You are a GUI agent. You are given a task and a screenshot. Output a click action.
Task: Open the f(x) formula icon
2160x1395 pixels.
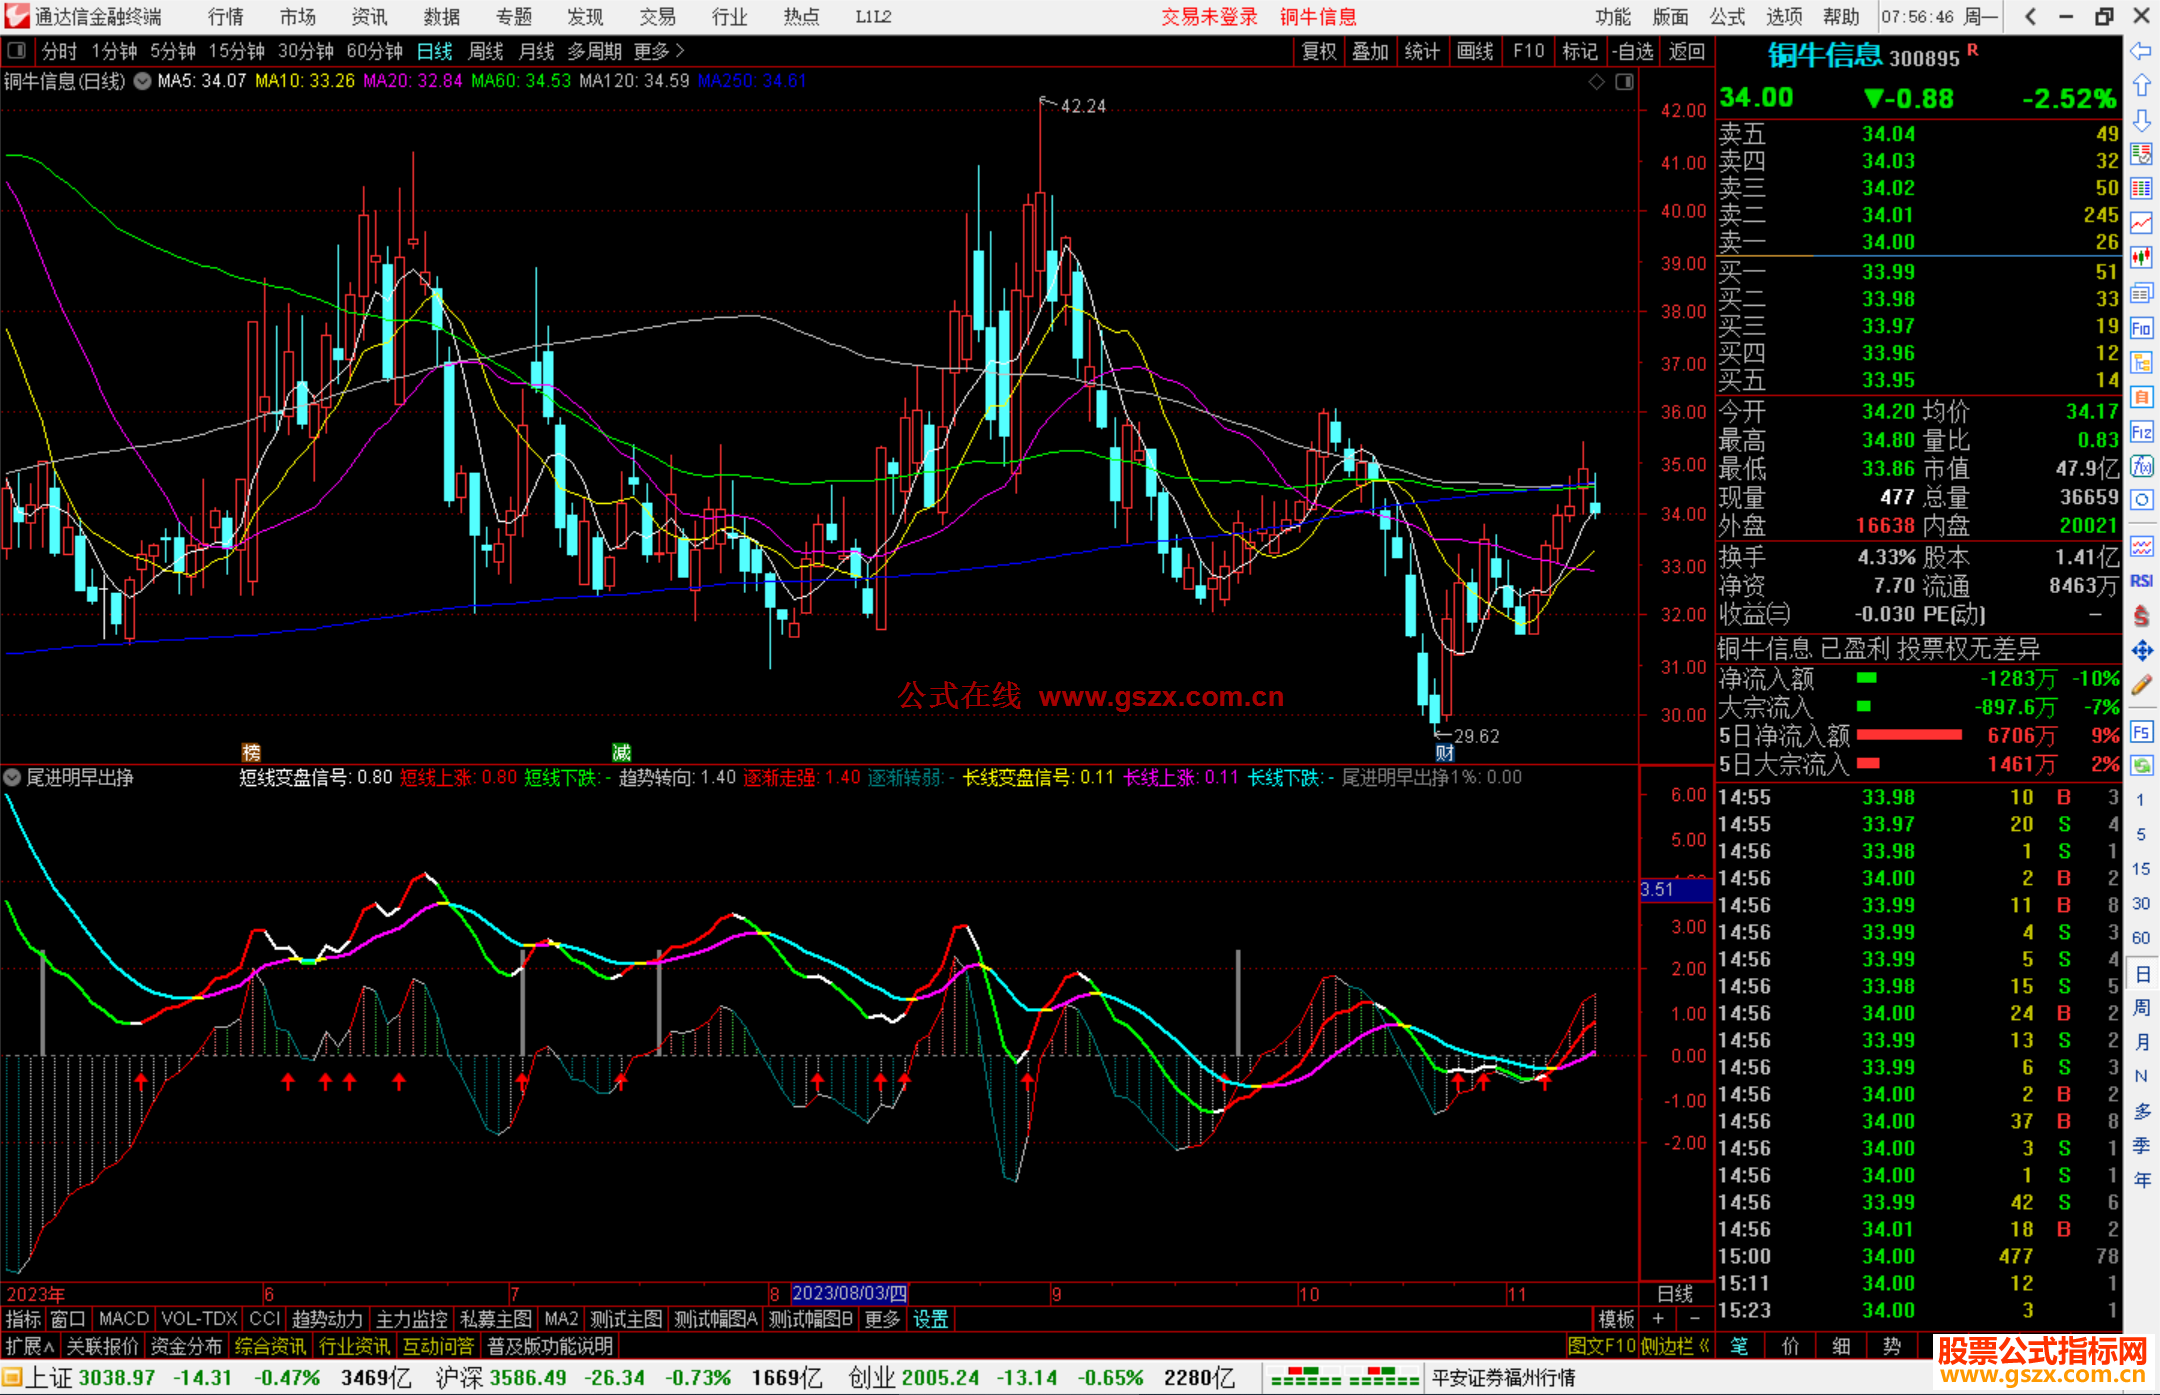click(x=2141, y=466)
